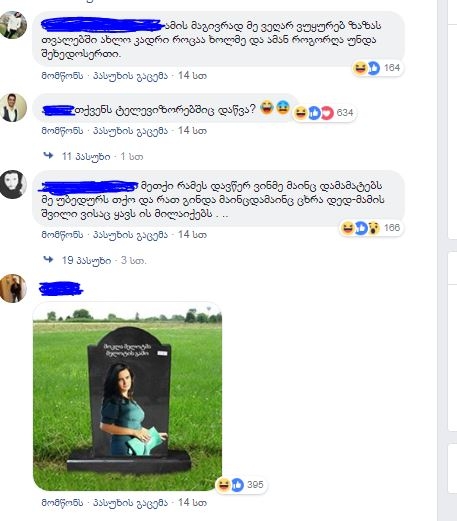The width and height of the screenshot is (457, 521).
Task: Like the tombstone image comment
Action: coord(62,503)
